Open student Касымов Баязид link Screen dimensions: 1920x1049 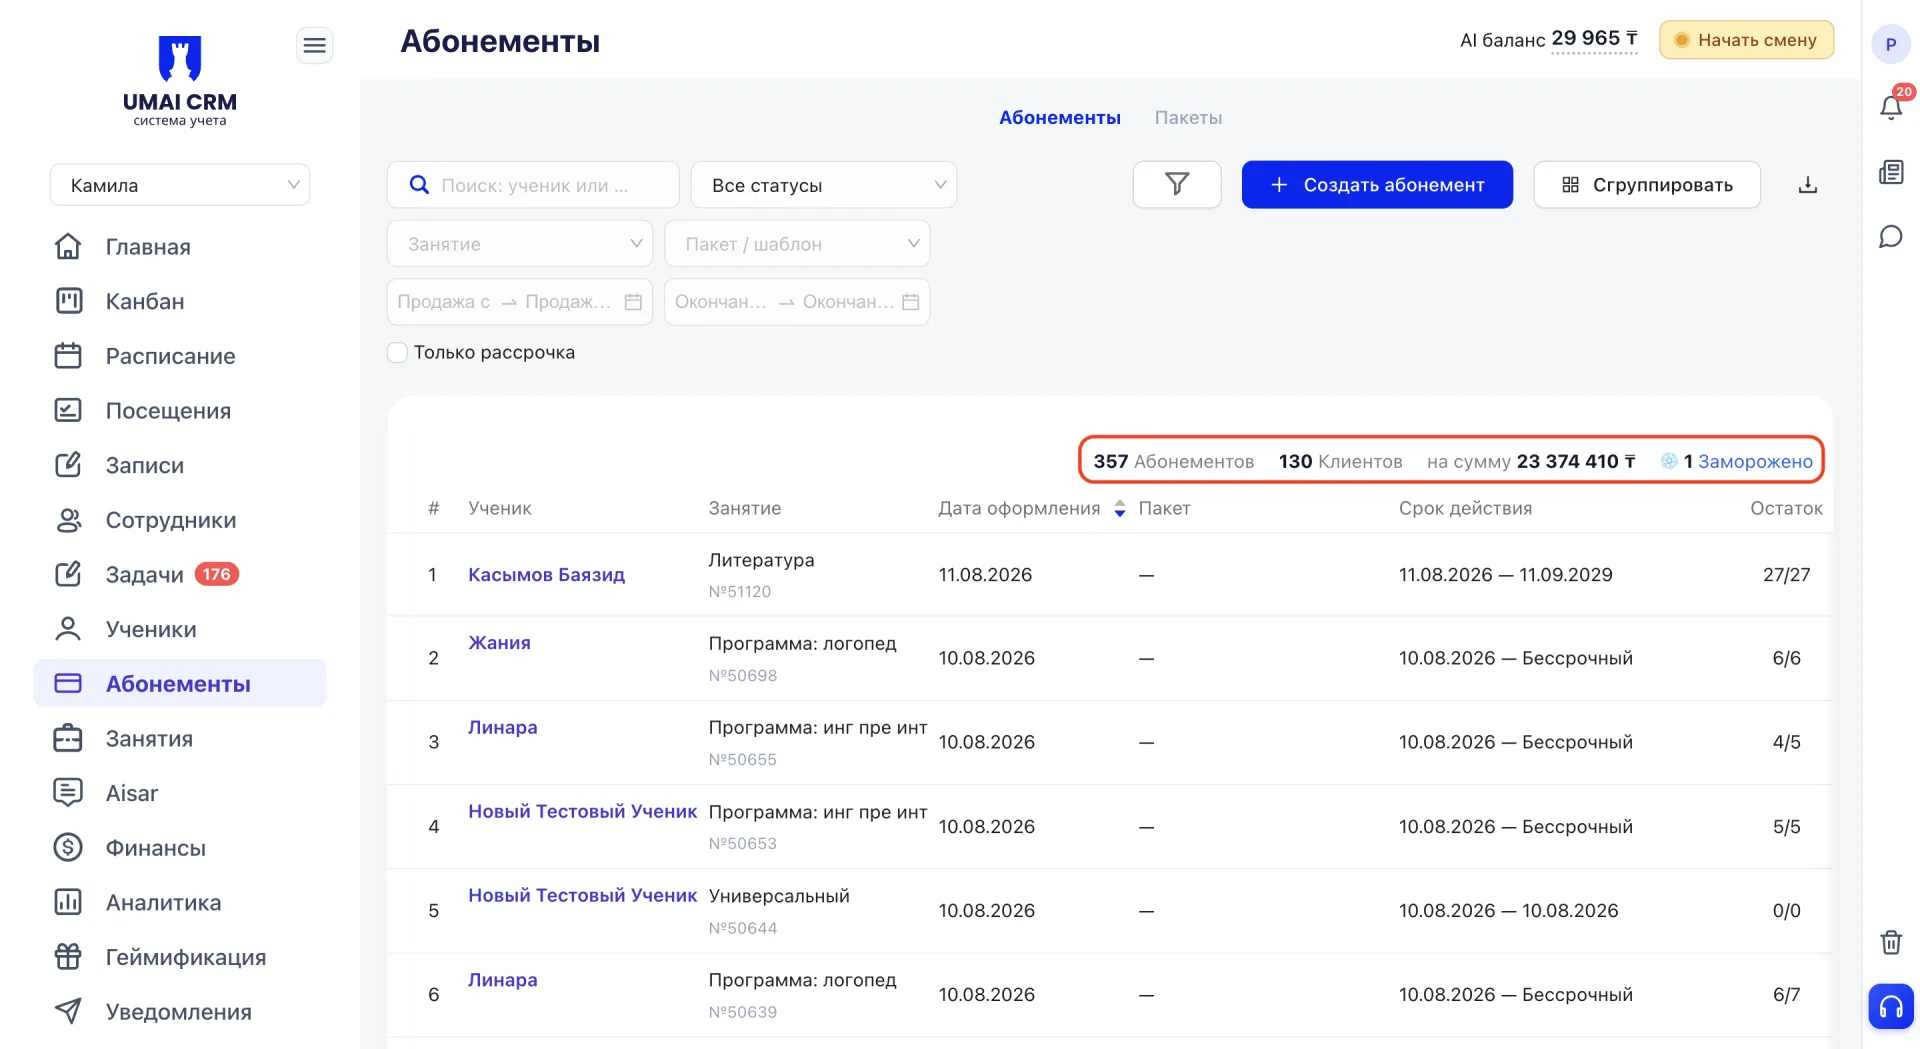pyautogui.click(x=546, y=575)
